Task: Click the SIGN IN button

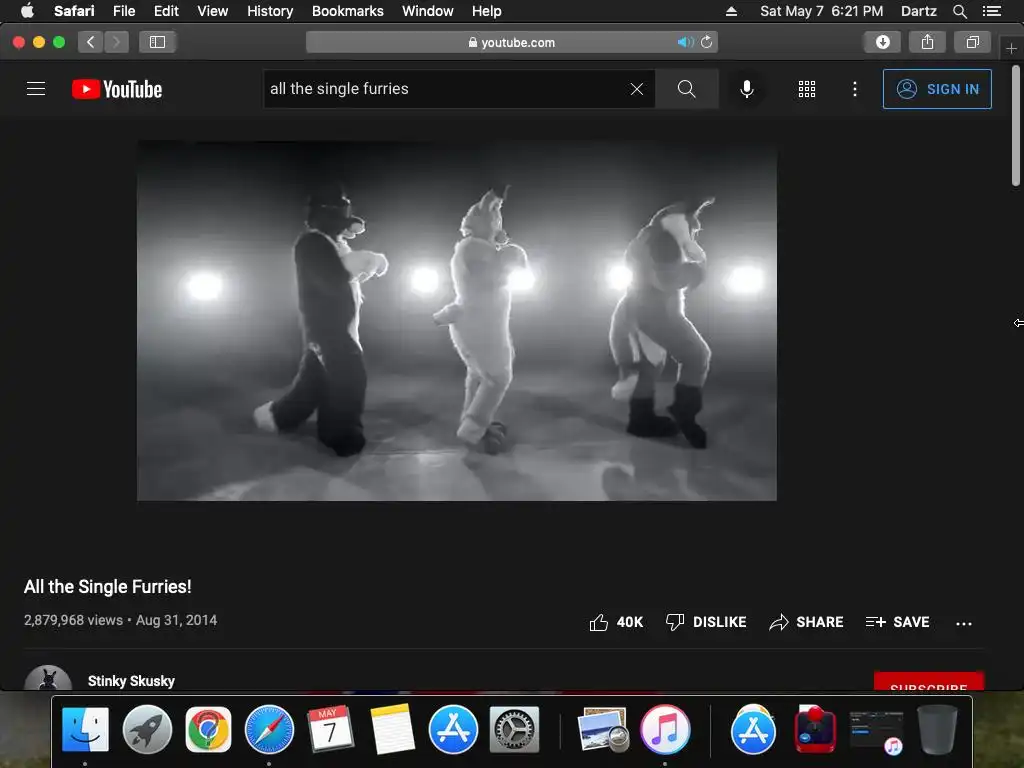Action: (x=937, y=89)
